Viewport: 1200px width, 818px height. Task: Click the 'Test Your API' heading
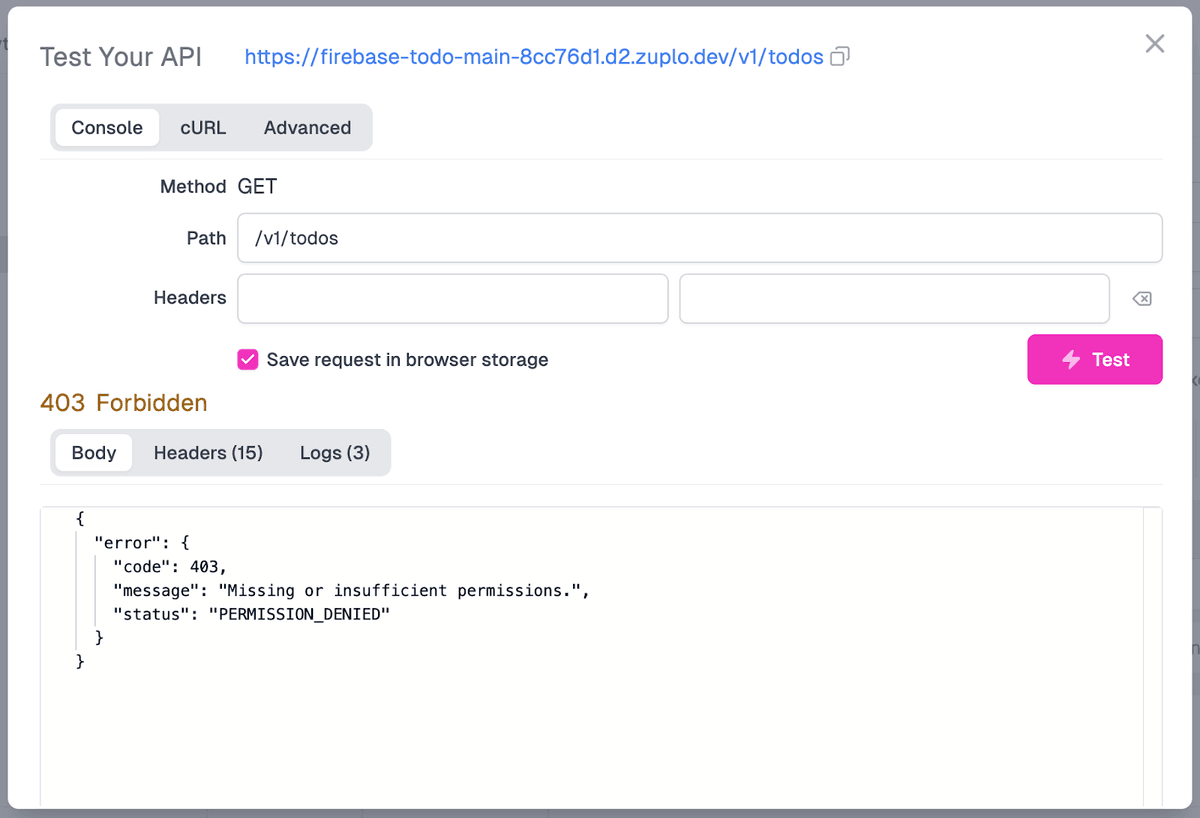pyautogui.click(x=120, y=57)
